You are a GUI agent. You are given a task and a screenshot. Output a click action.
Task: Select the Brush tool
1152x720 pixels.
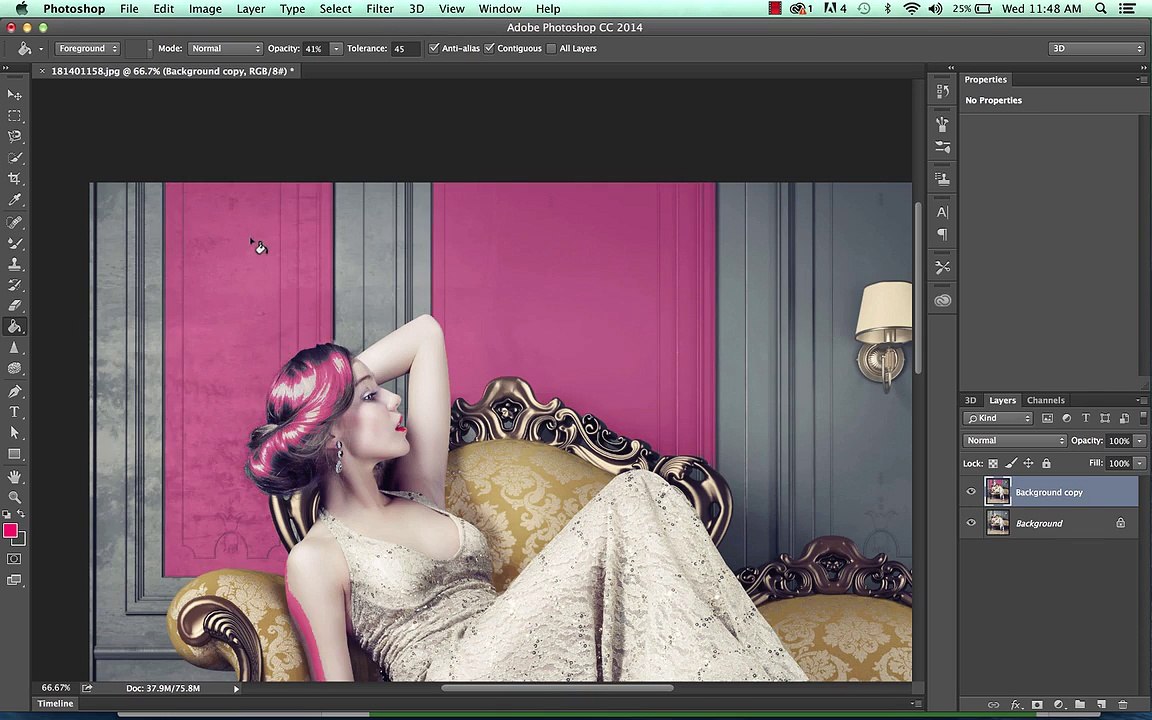(14, 243)
